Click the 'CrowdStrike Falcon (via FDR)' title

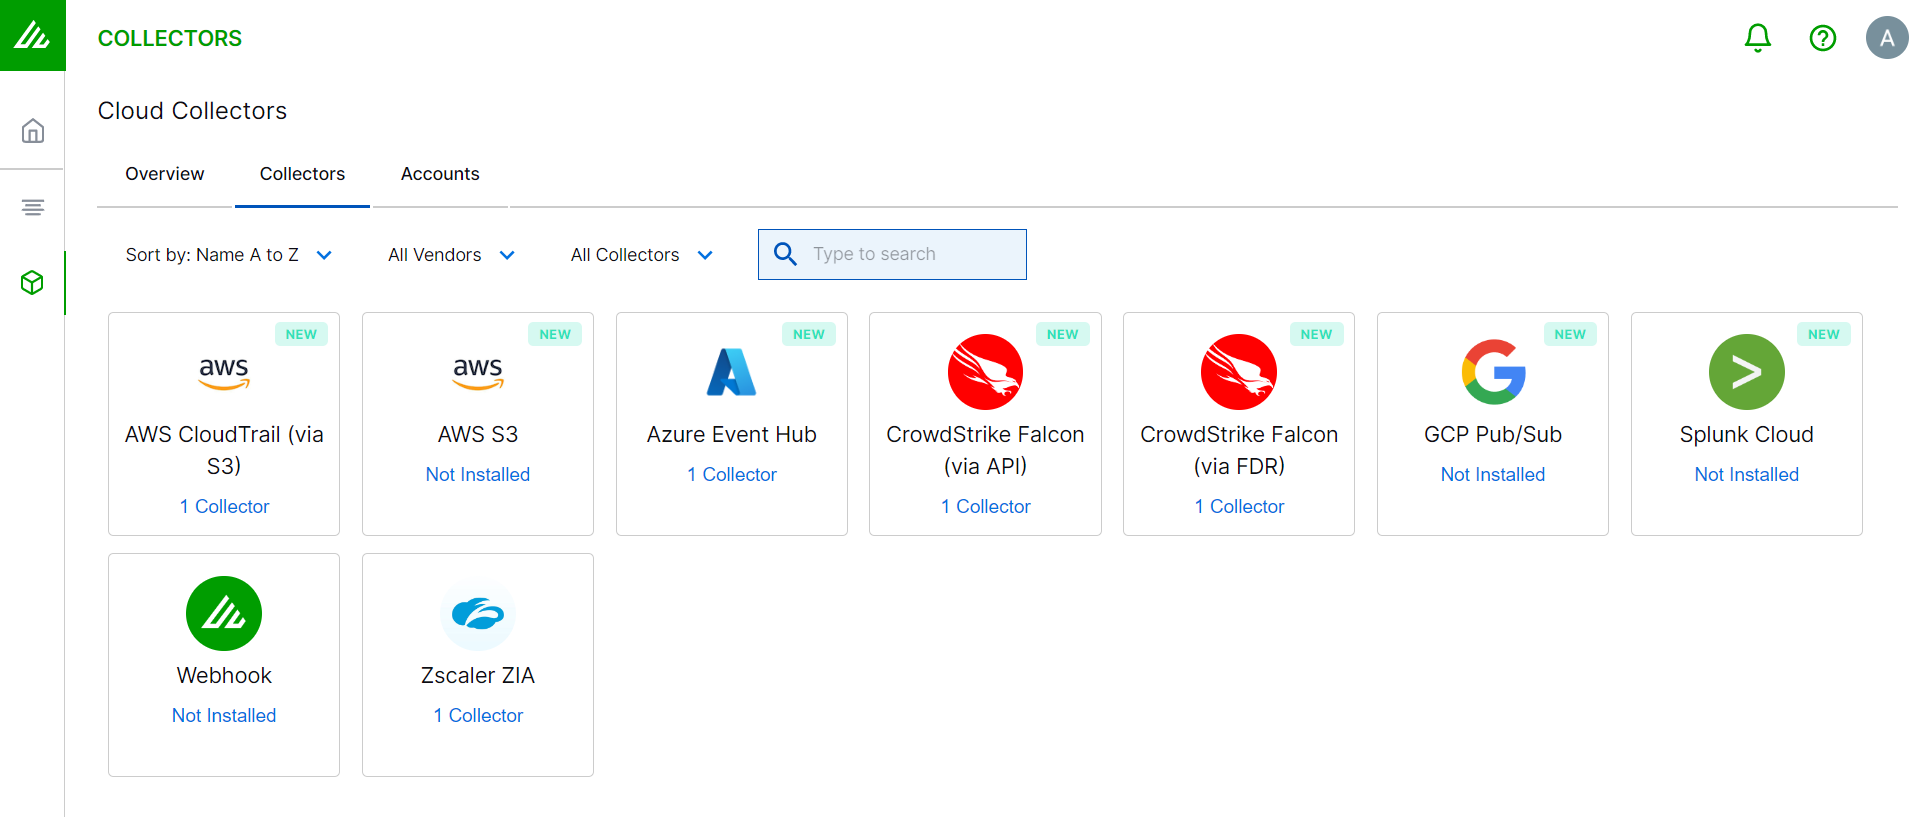(1239, 450)
